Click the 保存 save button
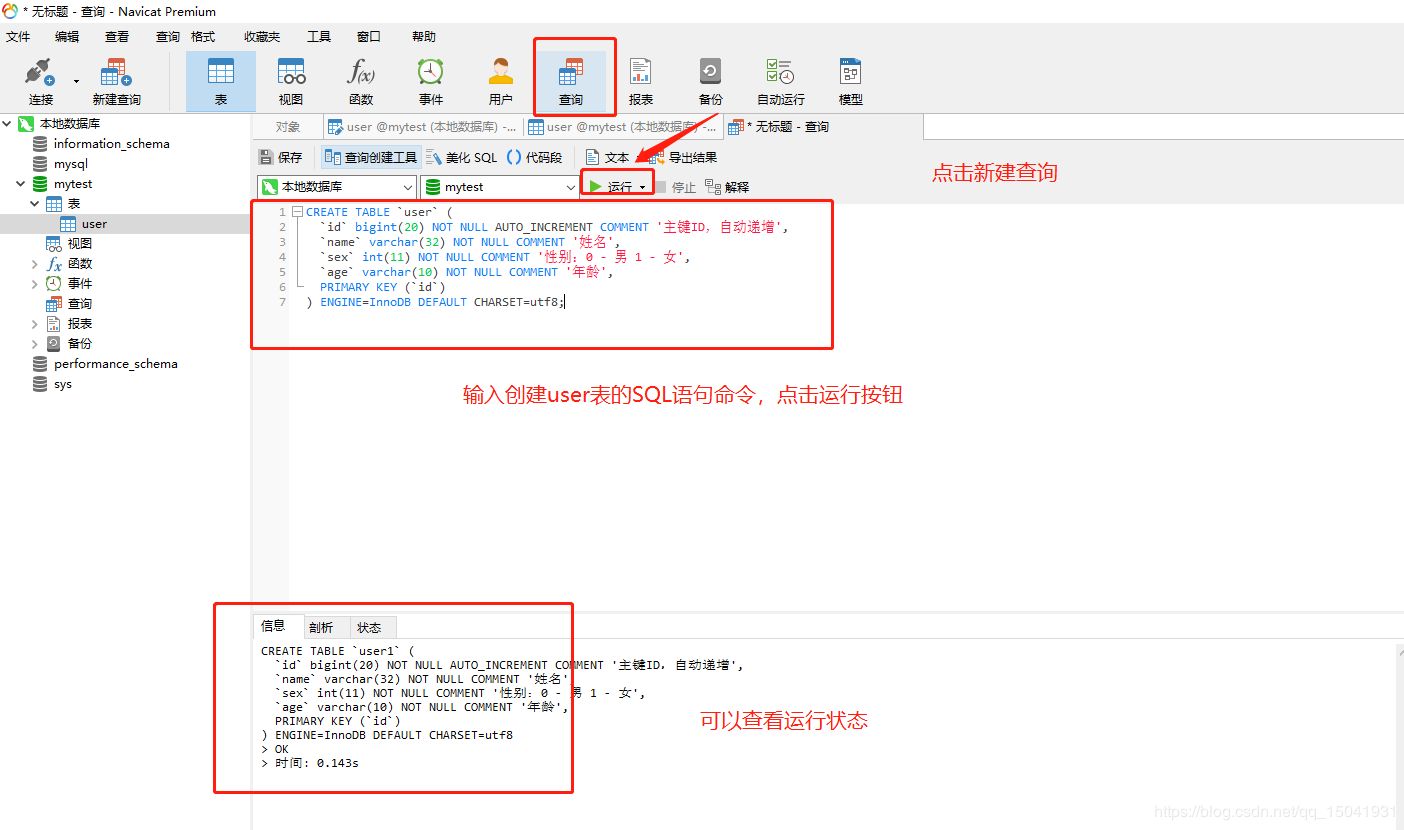1404x830 pixels. click(x=280, y=157)
